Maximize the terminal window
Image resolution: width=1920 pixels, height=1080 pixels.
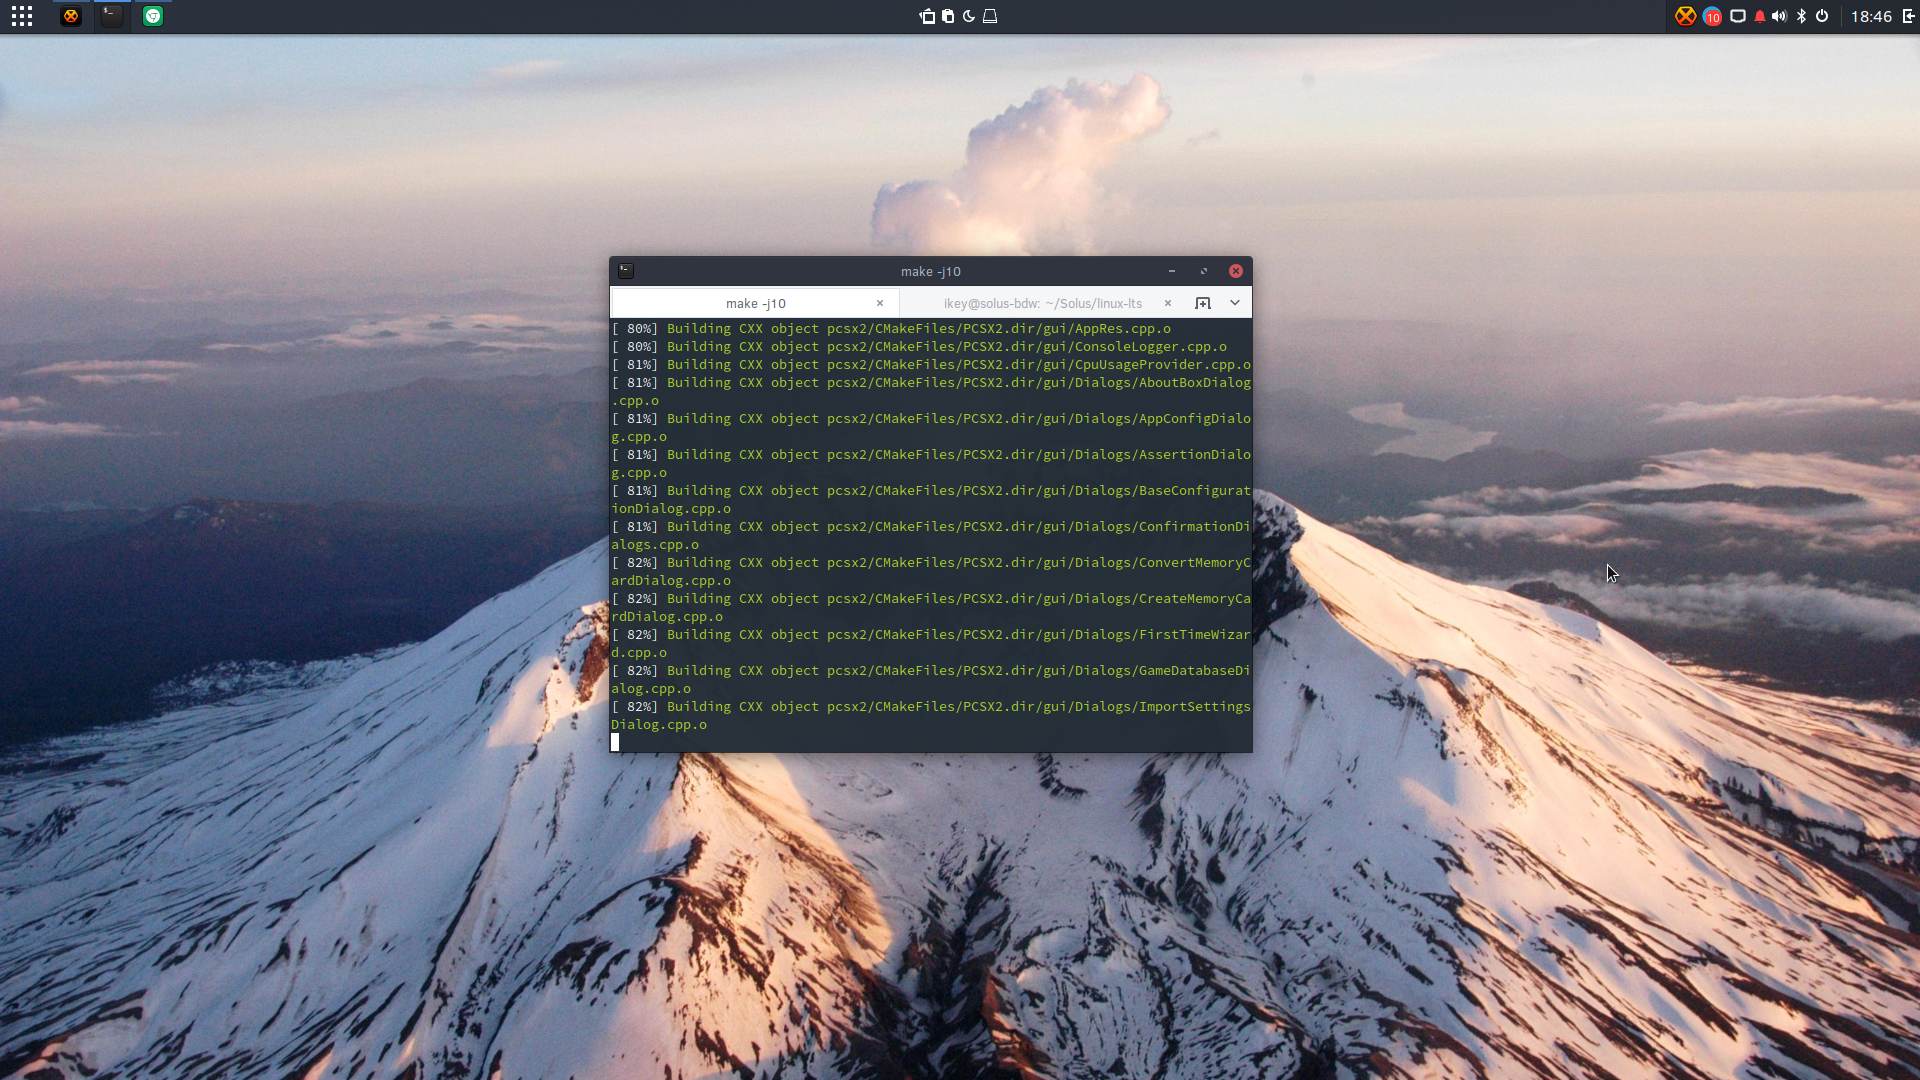point(1204,271)
